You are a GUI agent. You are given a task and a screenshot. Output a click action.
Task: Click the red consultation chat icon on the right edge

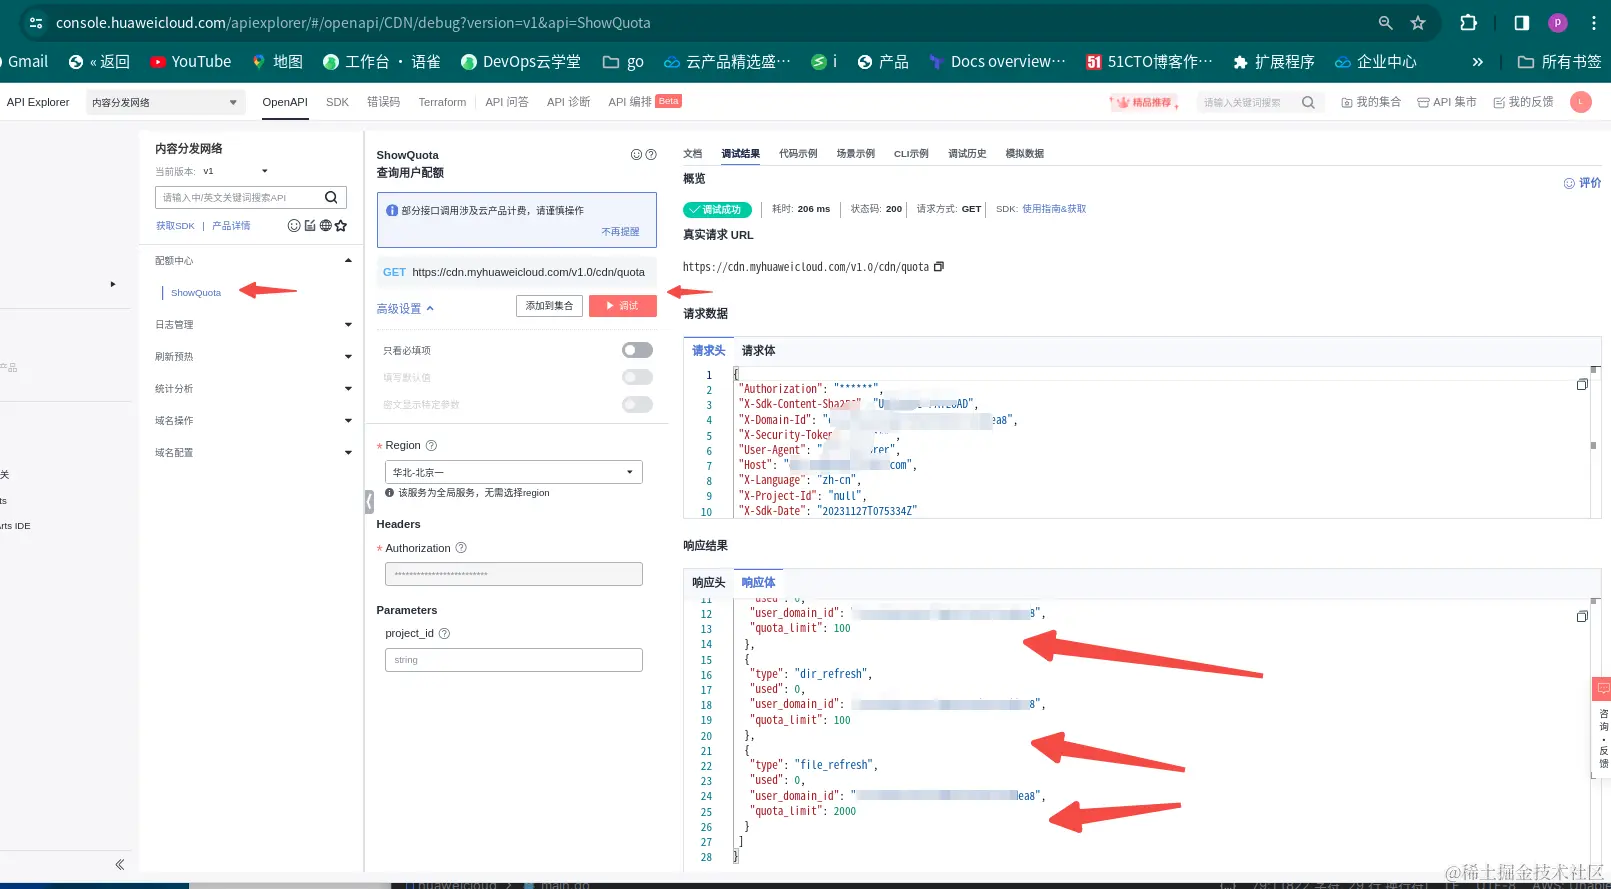click(1603, 689)
